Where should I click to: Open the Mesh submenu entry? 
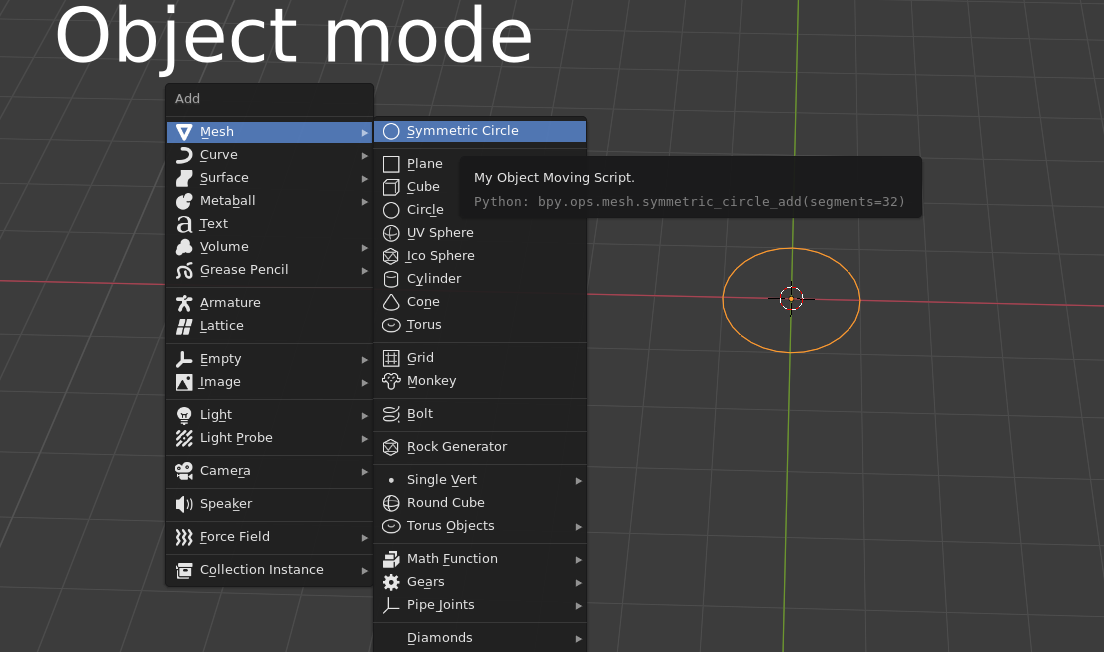point(270,132)
